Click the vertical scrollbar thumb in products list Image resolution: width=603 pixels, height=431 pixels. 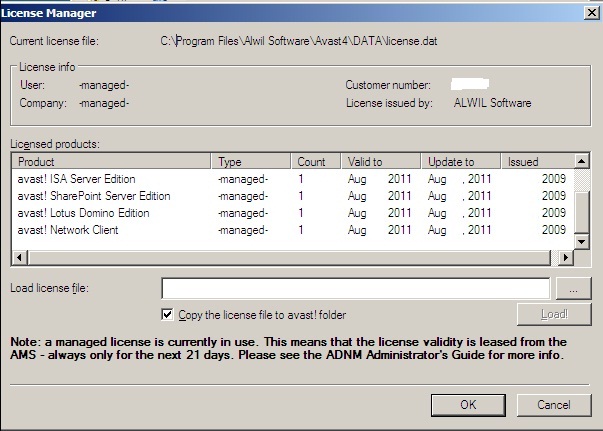[581, 212]
